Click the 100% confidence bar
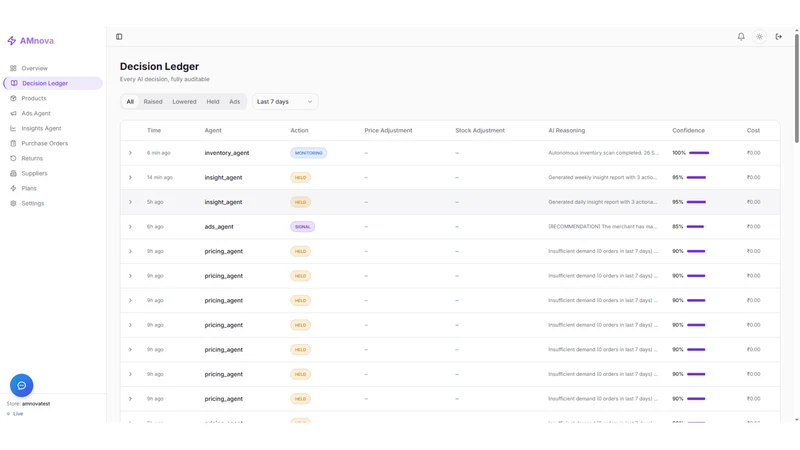 pyautogui.click(x=699, y=153)
